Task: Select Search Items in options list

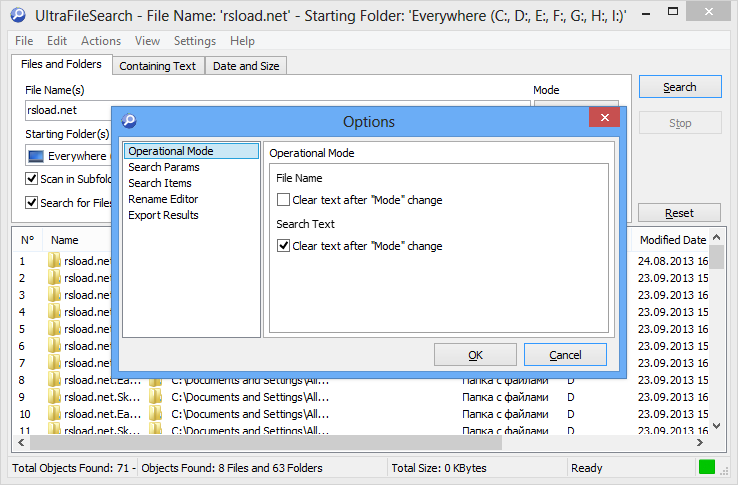Action: [160, 183]
